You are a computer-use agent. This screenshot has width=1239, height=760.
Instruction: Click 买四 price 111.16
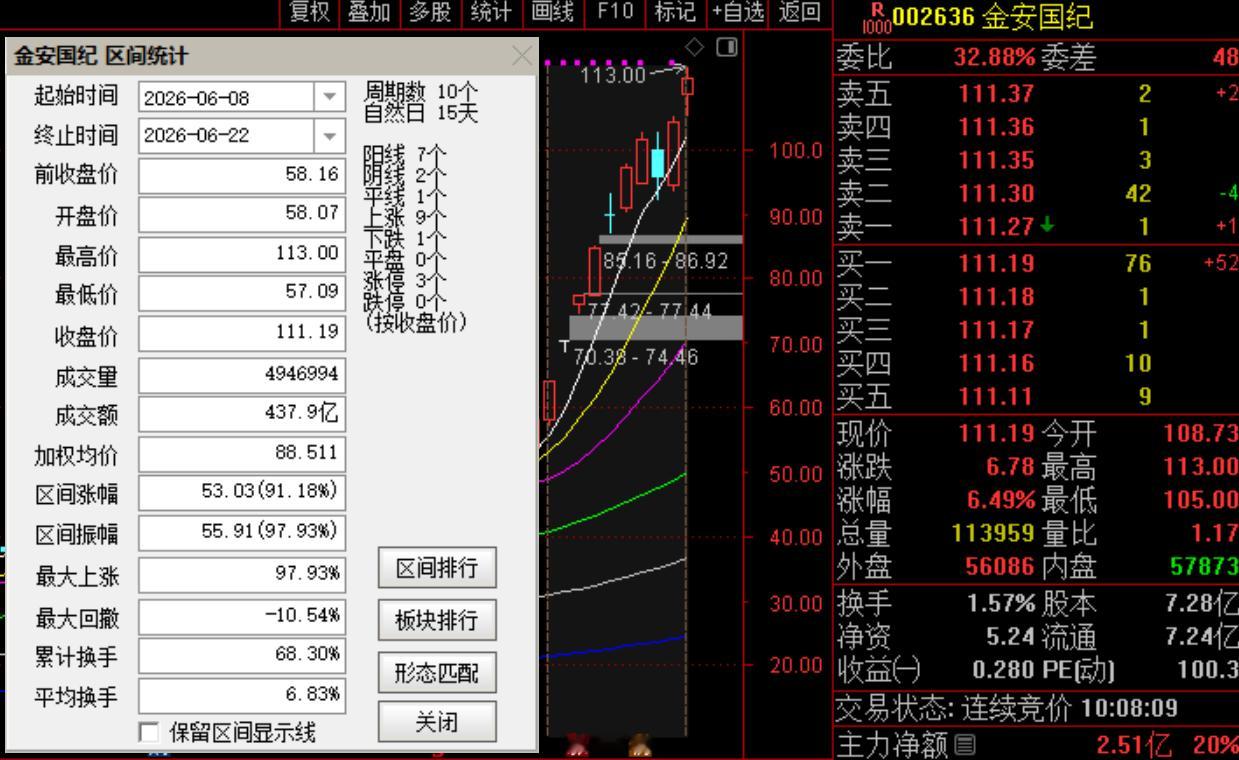click(x=996, y=363)
